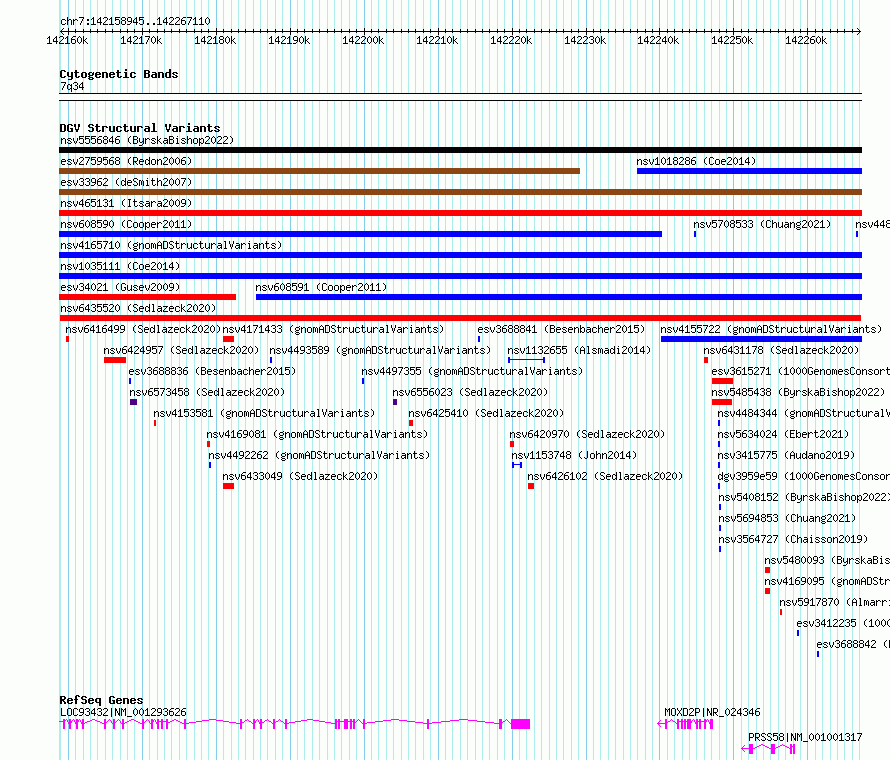Click the purple nsv6573458 variant marker
Image resolution: width=890 pixels, height=760 pixels.
pos(133,402)
